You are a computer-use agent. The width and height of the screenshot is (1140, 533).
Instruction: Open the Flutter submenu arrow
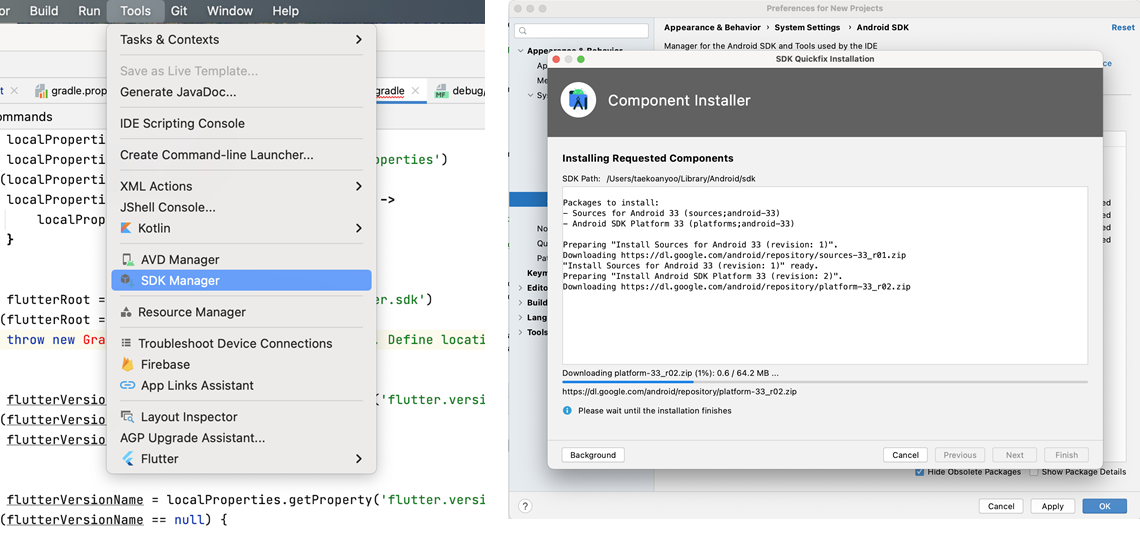click(x=358, y=459)
